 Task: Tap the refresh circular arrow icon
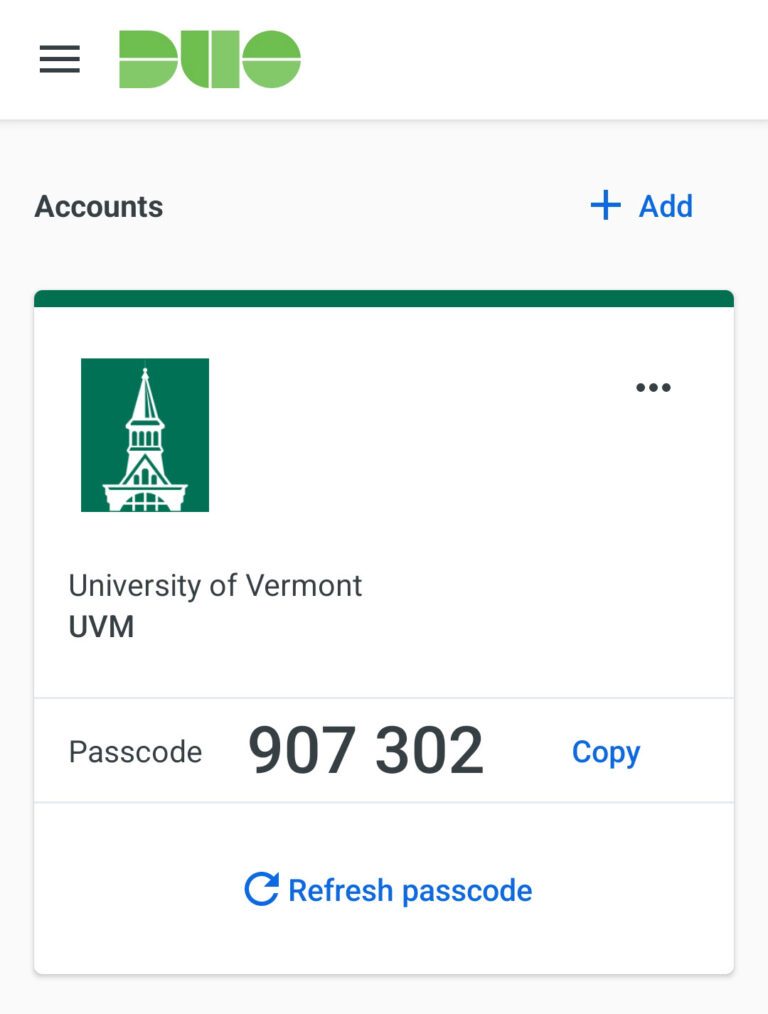261,889
